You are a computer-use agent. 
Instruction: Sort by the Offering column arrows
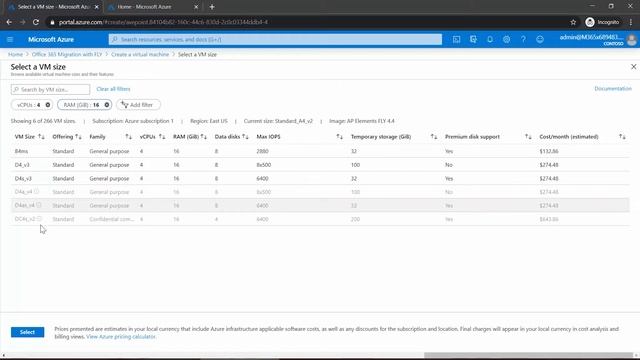click(78, 137)
